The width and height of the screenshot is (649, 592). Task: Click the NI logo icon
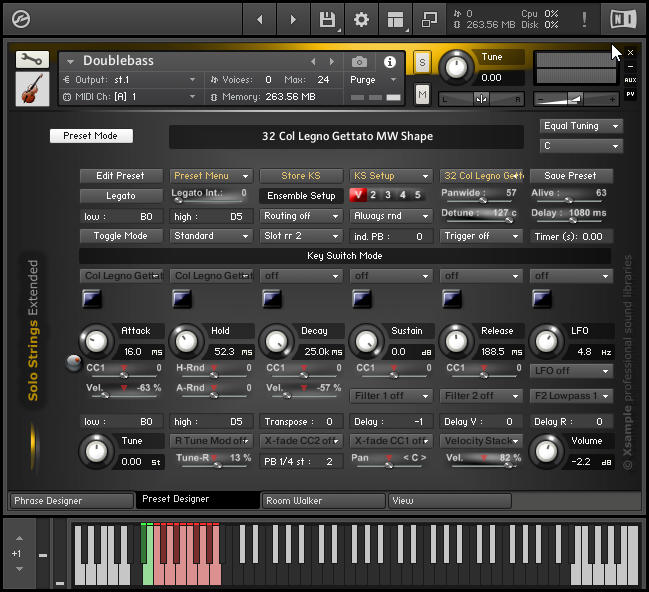click(623, 19)
